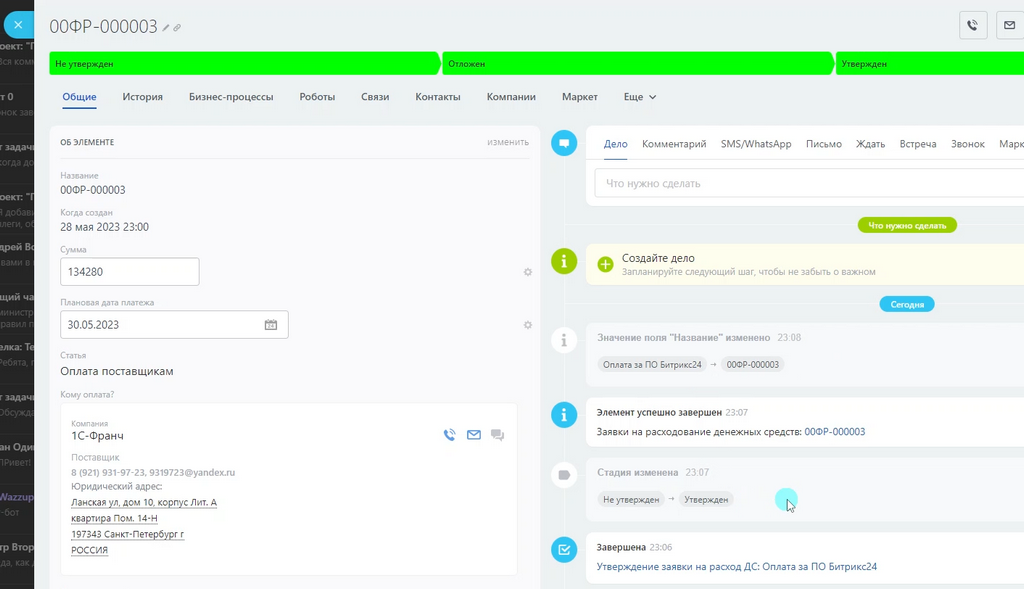
Task: Click 'Не утвержден' chip in Стадия изменена entry
Action: coord(631,500)
